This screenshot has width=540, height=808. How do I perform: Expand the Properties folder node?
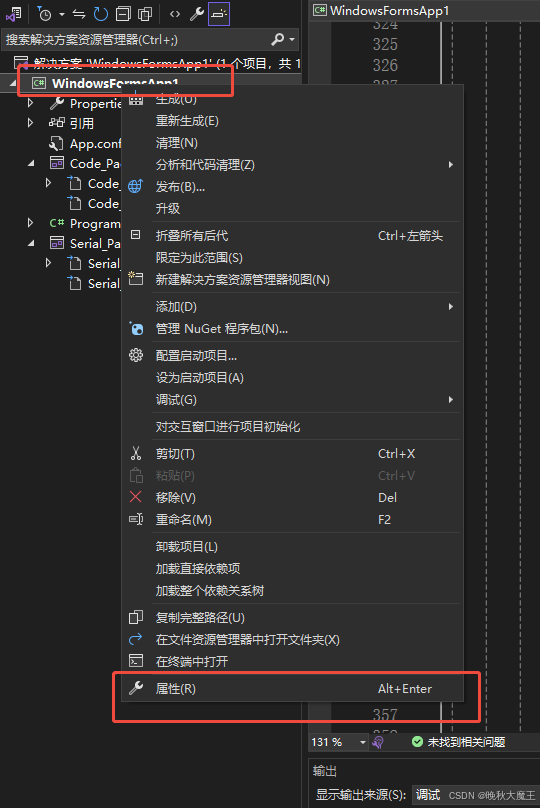tap(30, 103)
